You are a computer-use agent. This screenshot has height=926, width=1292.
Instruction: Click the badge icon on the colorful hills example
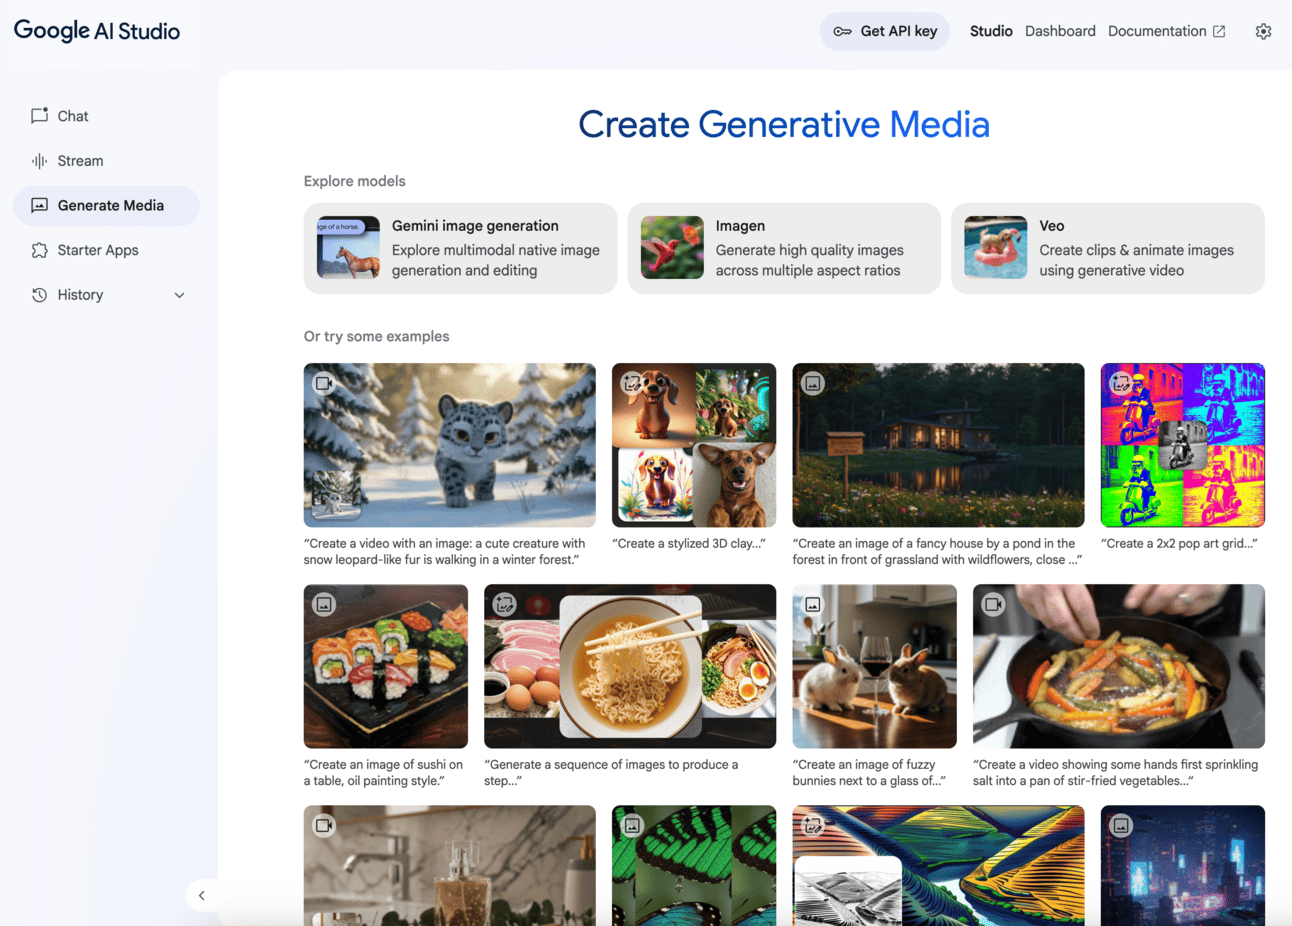pos(813,825)
